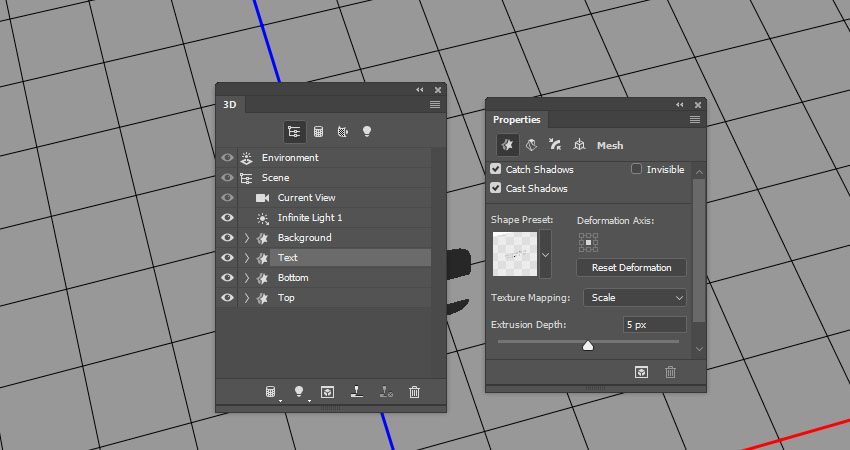Screen dimensions: 850x450
Task: Filter by Lights in 3D panel
Action: (367, 132)
